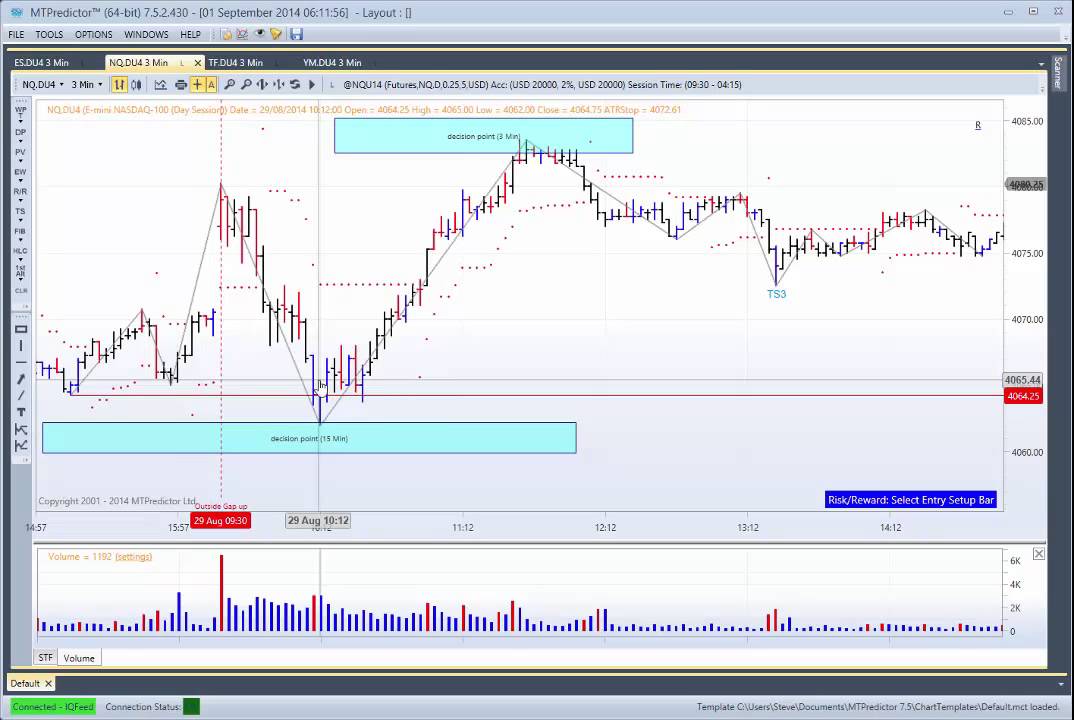Switch to the YM.DU4 3 Min tab

click(x=332, y=62)
